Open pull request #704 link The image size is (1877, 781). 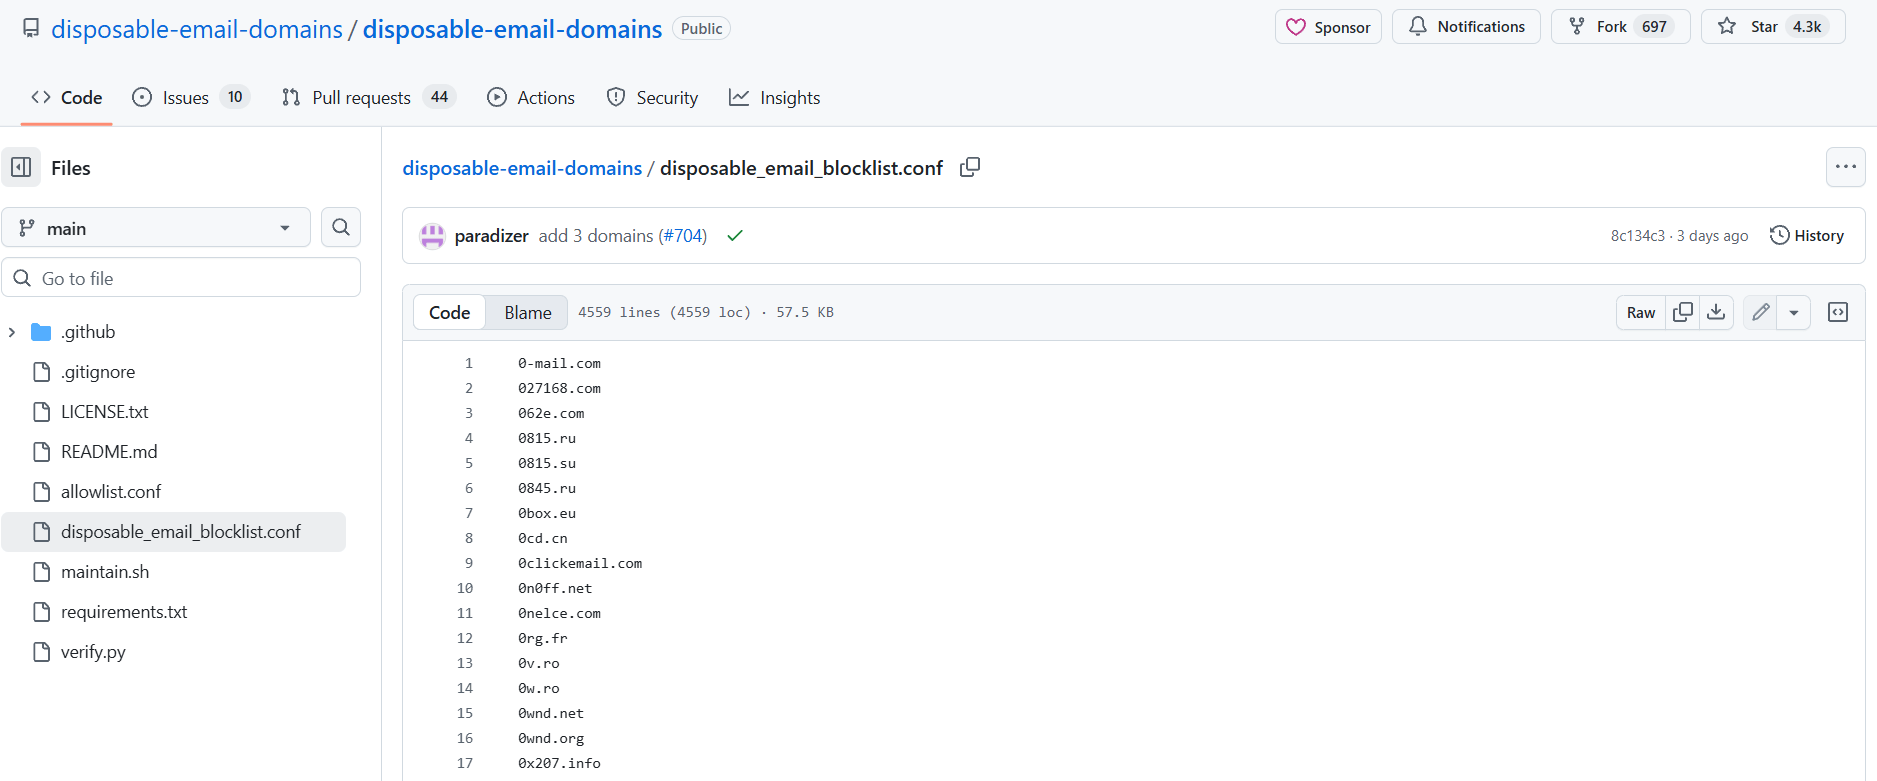[682, 236]
